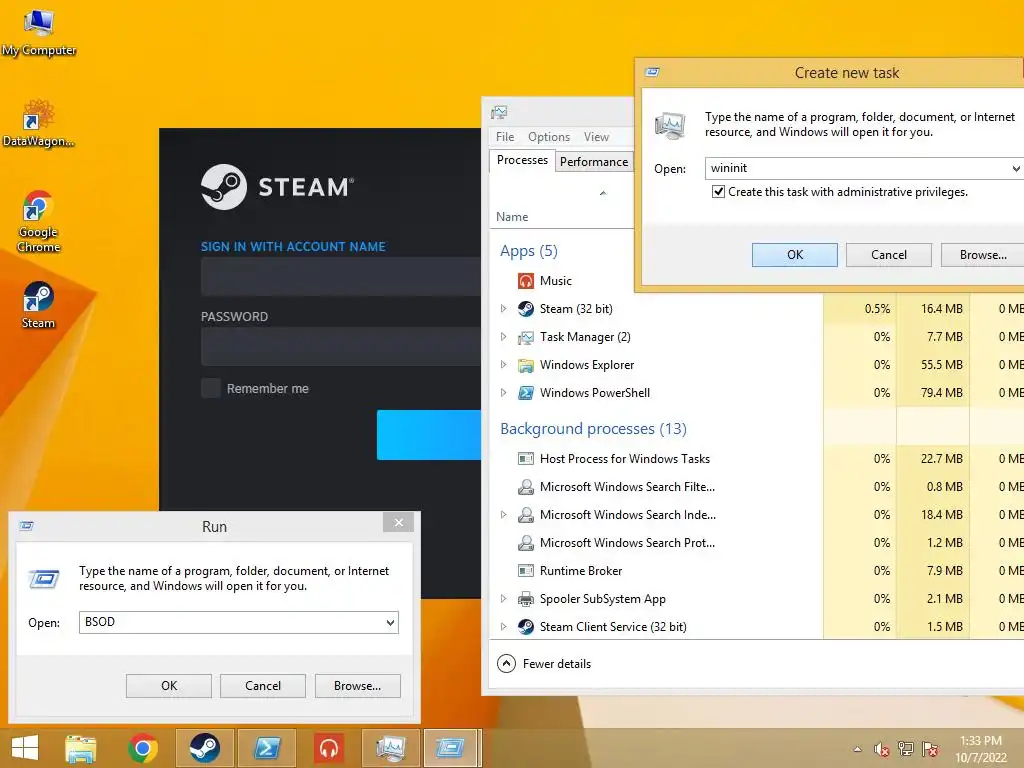1024x768 pixels.
Task: Click the wininit text in Open field
Action: [x=729, y=168]
